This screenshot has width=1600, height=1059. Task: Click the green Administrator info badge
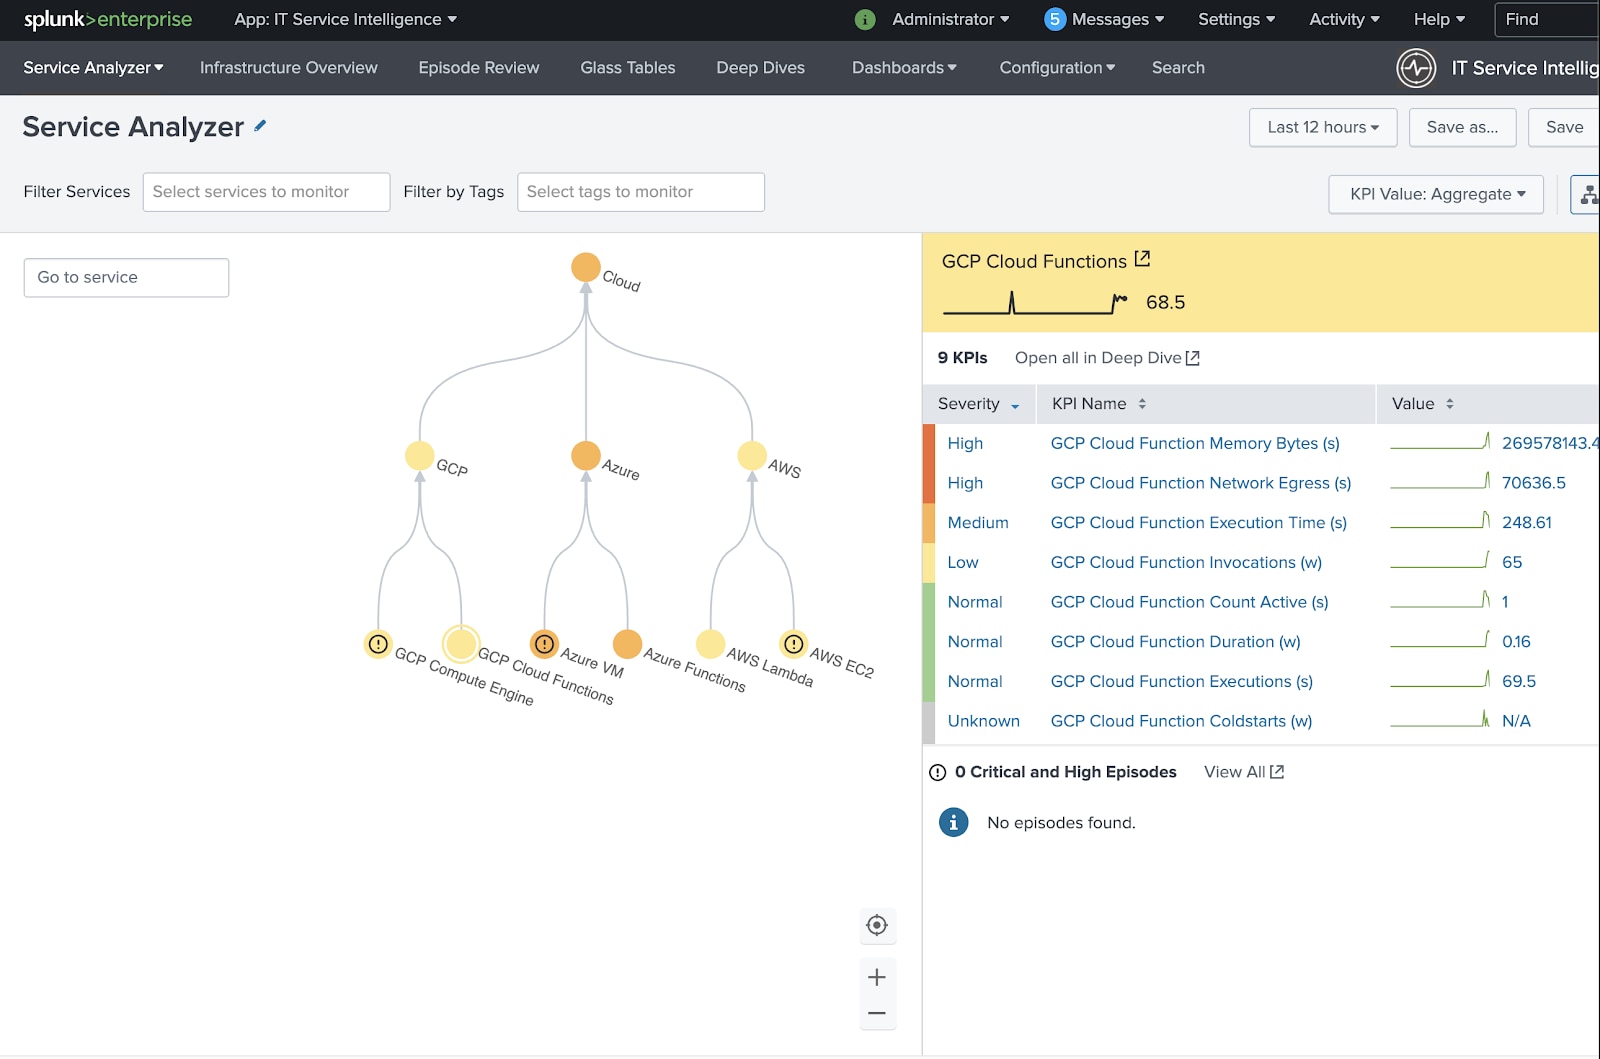pos(865,19)
